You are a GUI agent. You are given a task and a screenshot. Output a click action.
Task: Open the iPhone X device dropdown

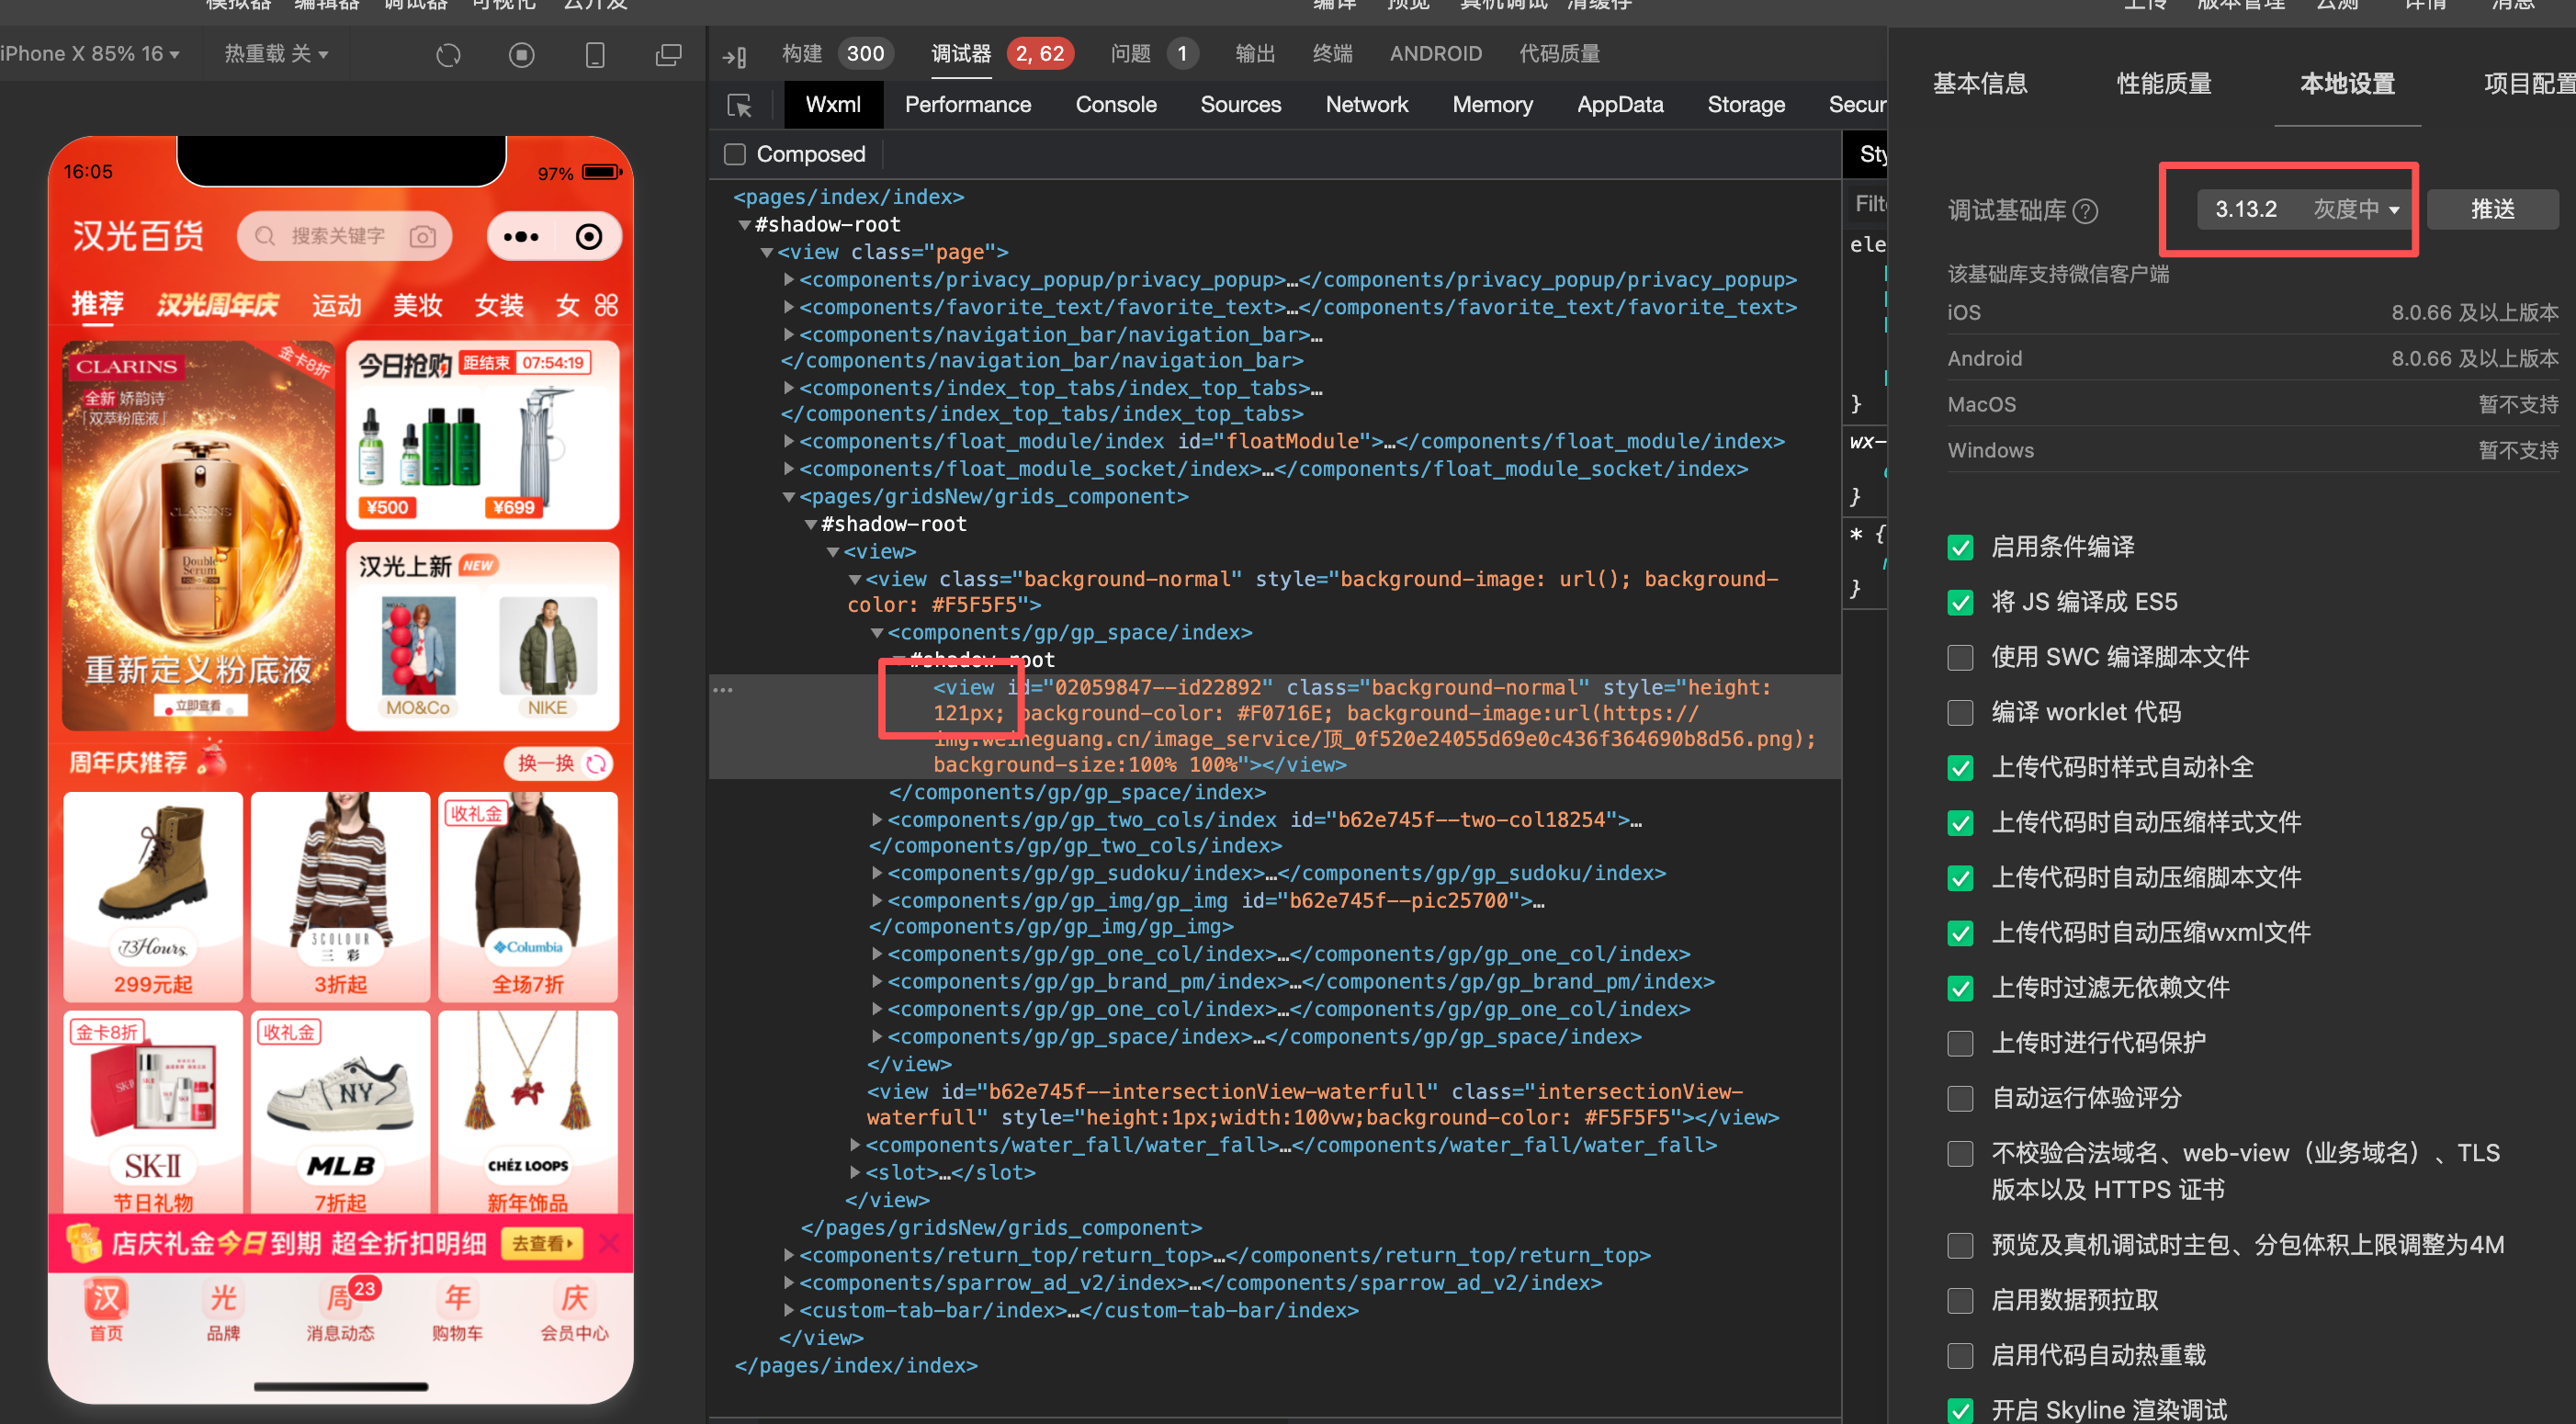tap(90, 54)
